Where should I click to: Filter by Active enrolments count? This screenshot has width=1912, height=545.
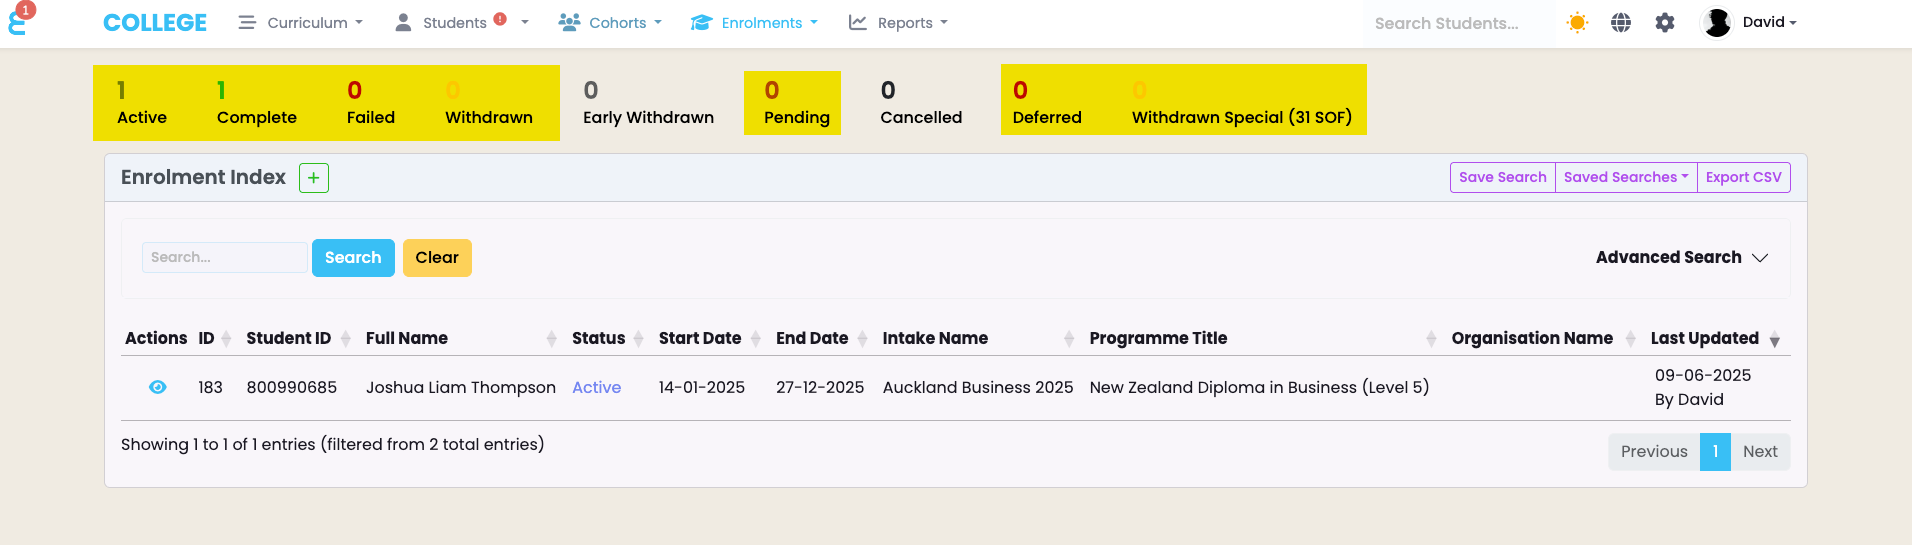(142, 103)
